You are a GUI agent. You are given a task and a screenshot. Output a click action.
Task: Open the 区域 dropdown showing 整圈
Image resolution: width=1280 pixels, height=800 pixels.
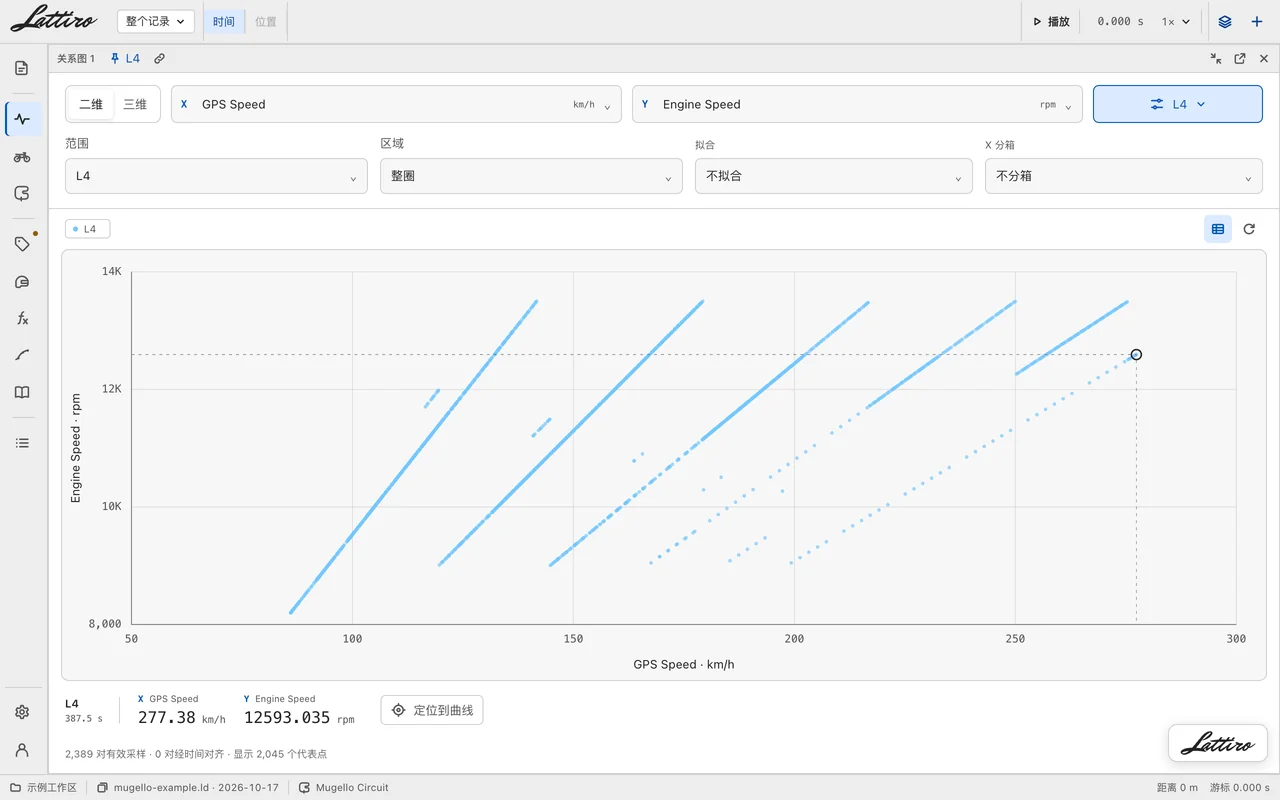531,176
